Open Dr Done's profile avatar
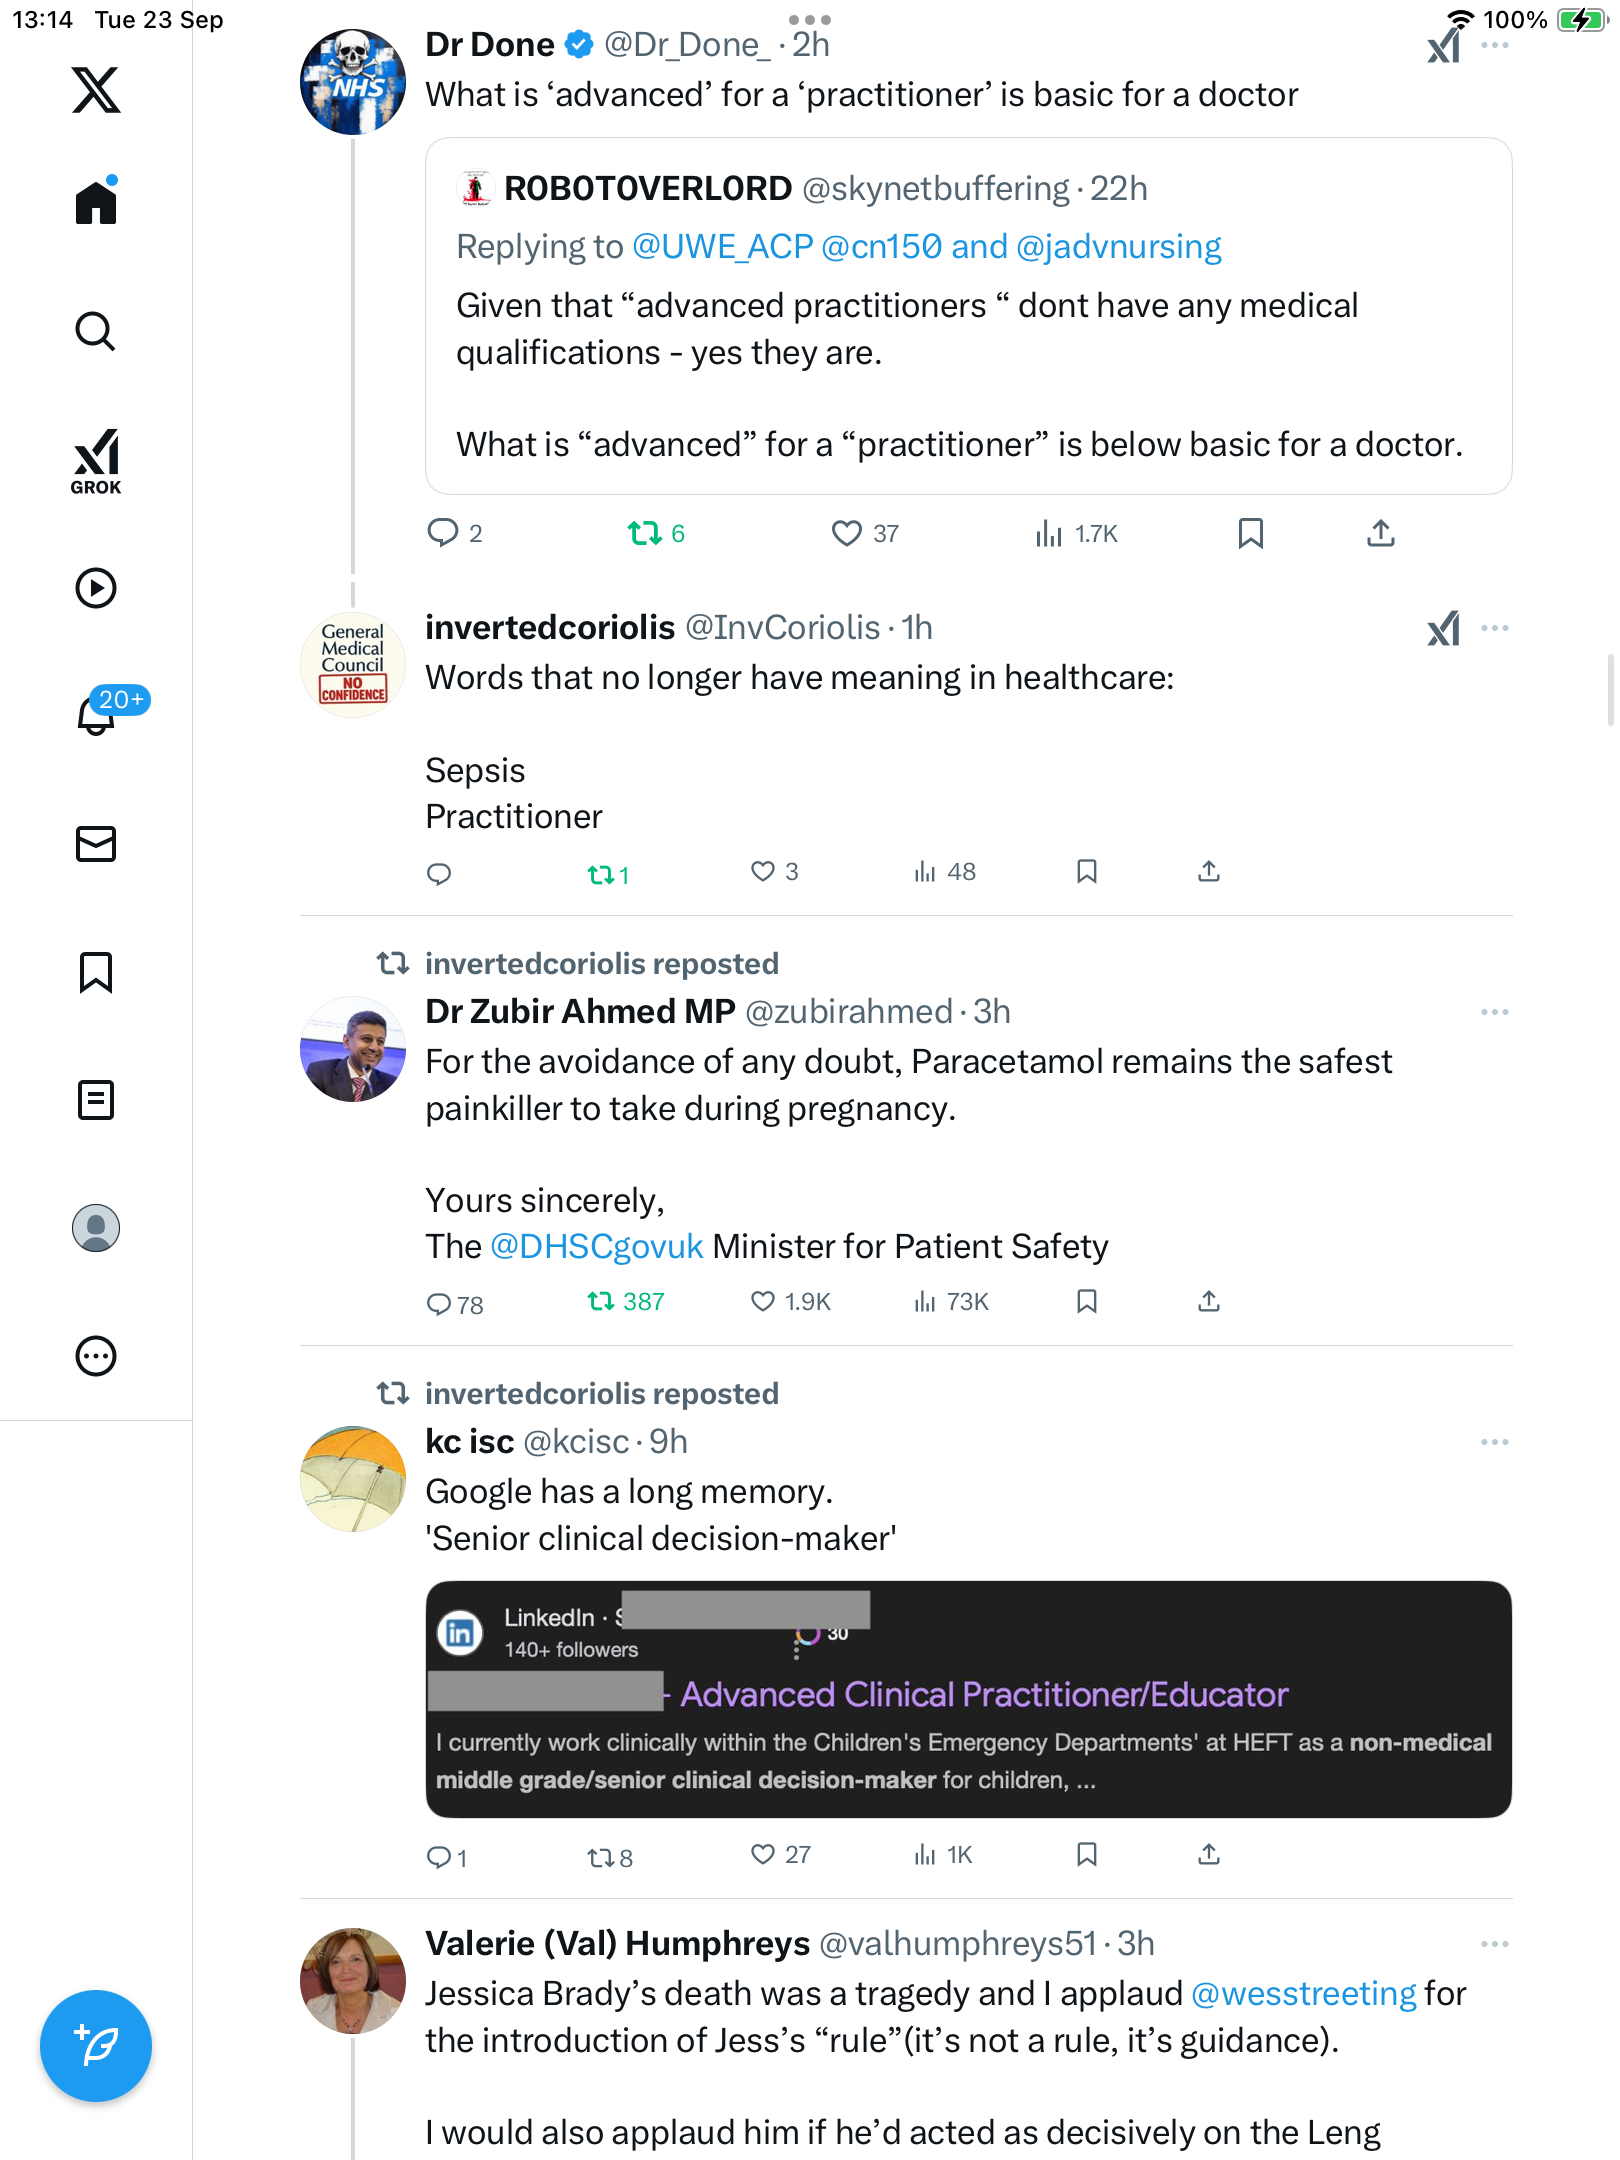 [x=353, y=82]
